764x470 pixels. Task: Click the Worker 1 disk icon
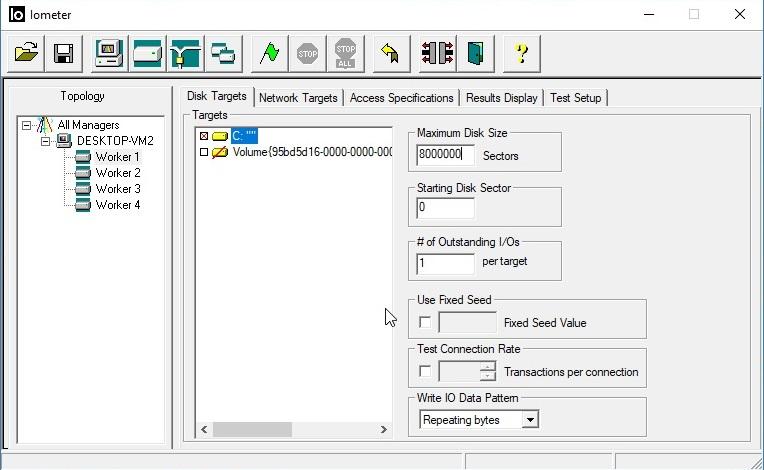pos(83,157)
